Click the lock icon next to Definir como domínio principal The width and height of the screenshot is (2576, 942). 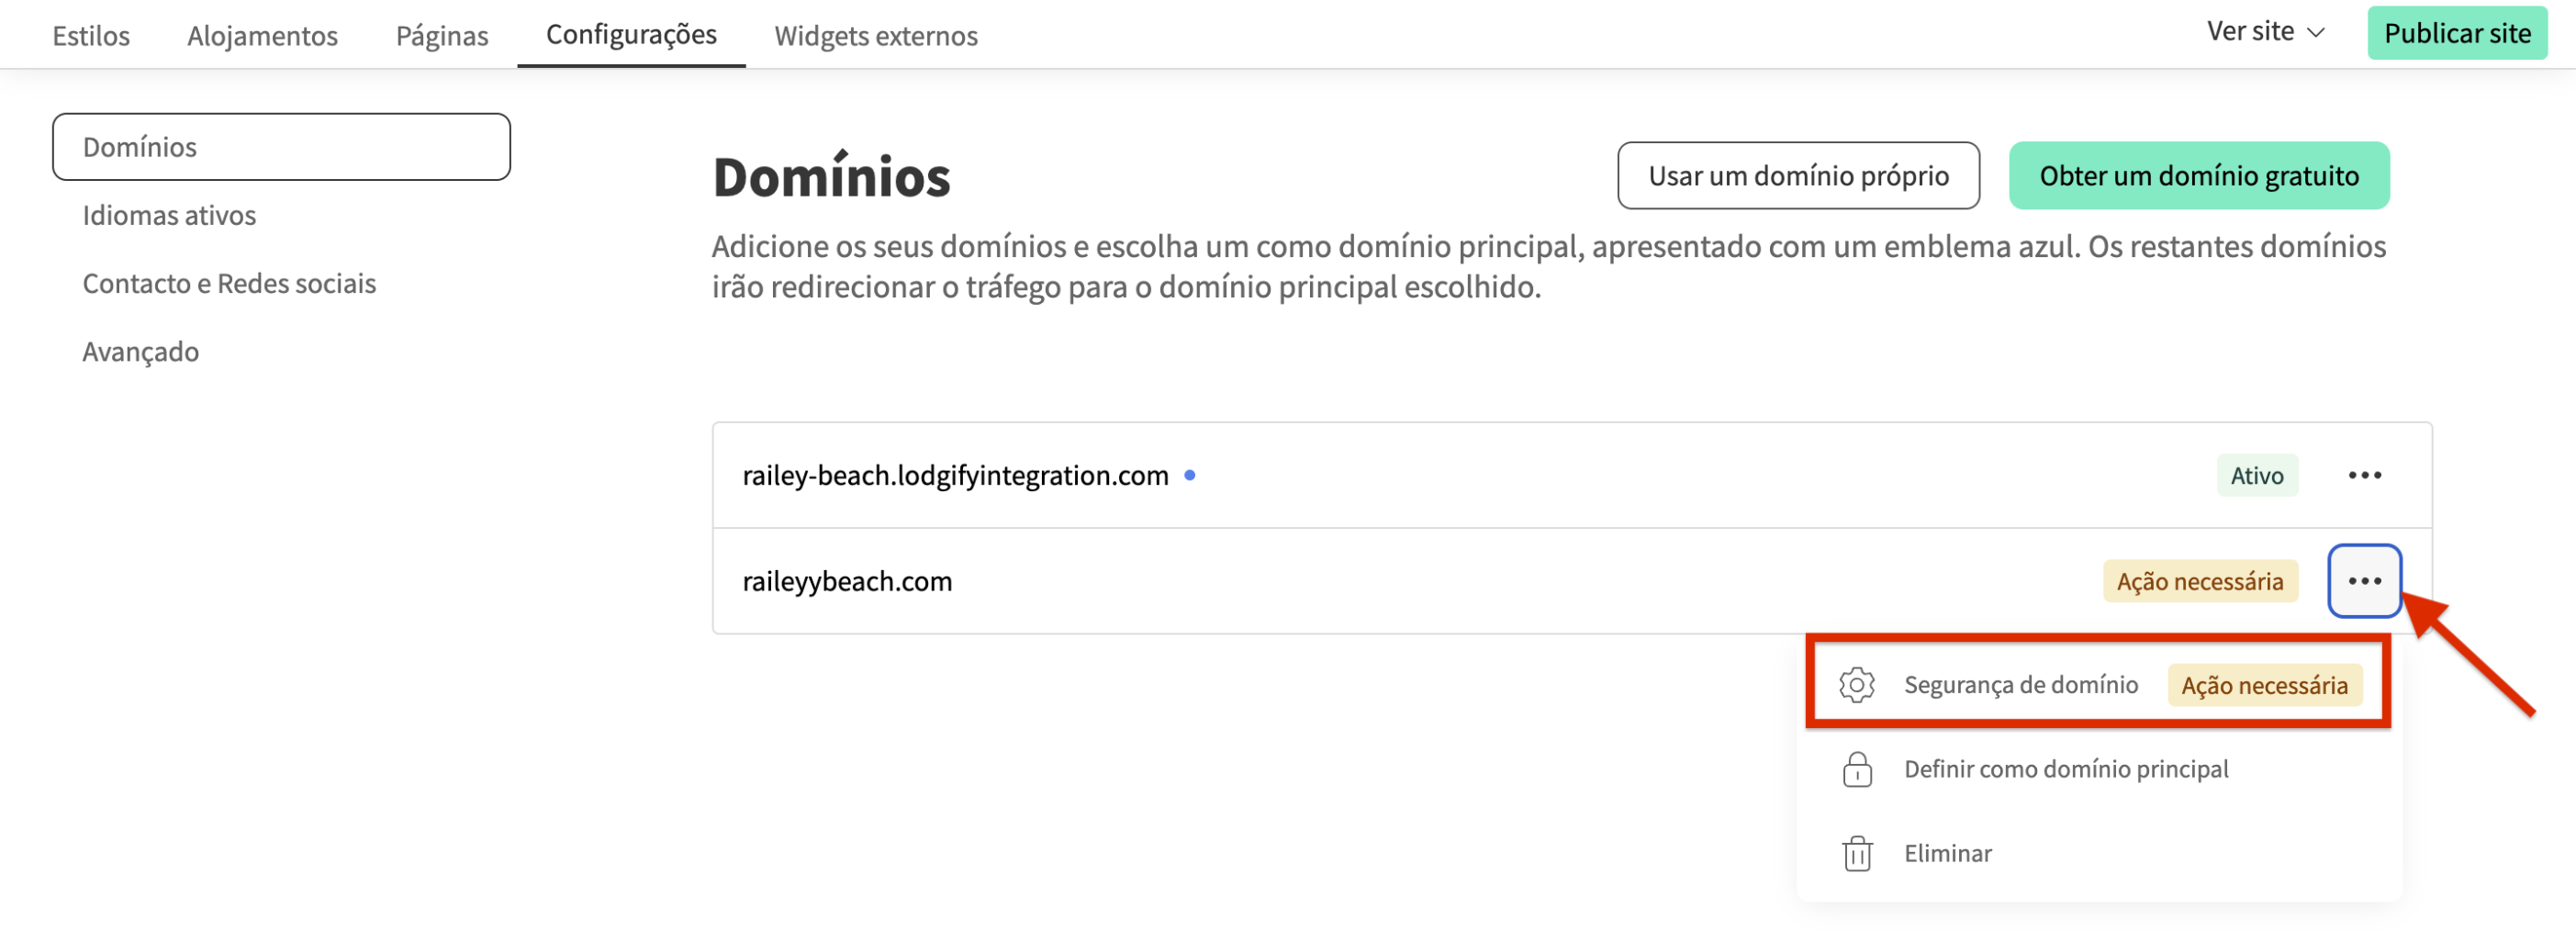coord(1857,769)
